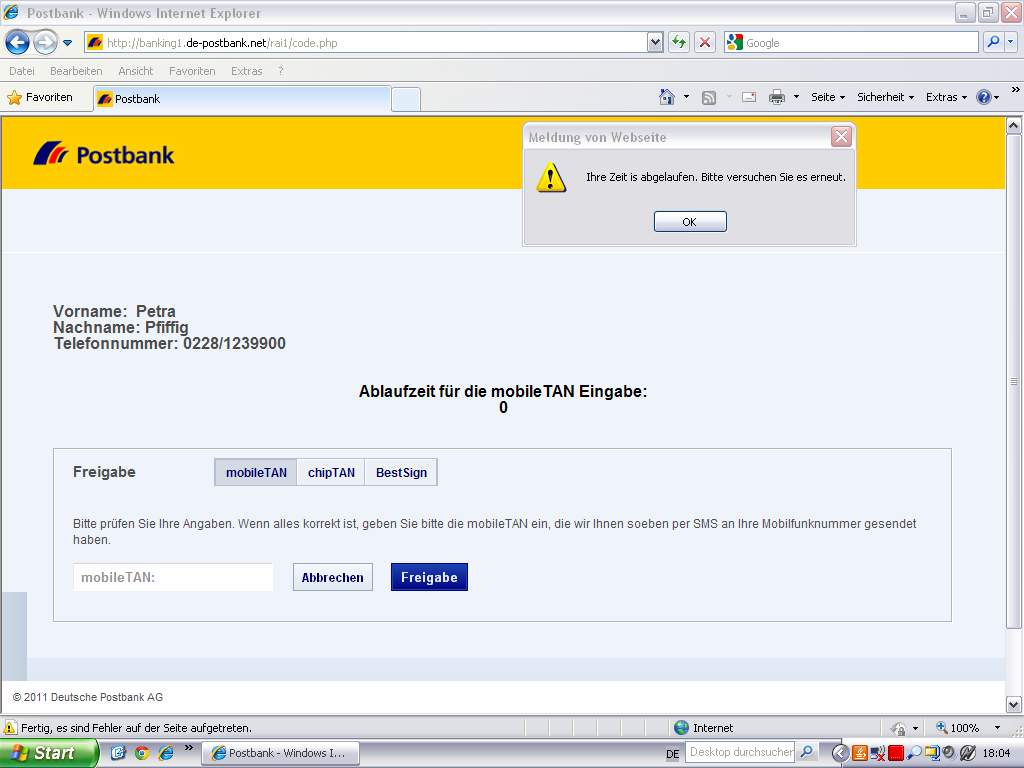1024x768 pixels.
Task: Launch Chrome from the Quick Launch bar
Action: pos(142,753)
